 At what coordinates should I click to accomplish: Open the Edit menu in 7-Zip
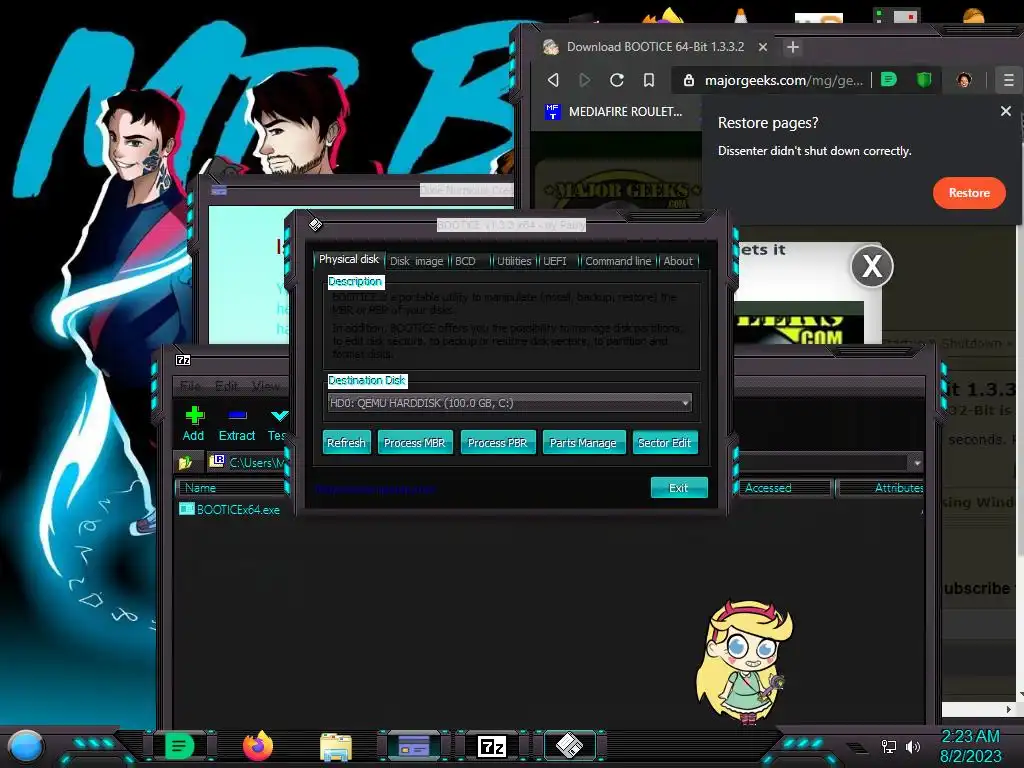pyautogui.click(x=227, y=386)
